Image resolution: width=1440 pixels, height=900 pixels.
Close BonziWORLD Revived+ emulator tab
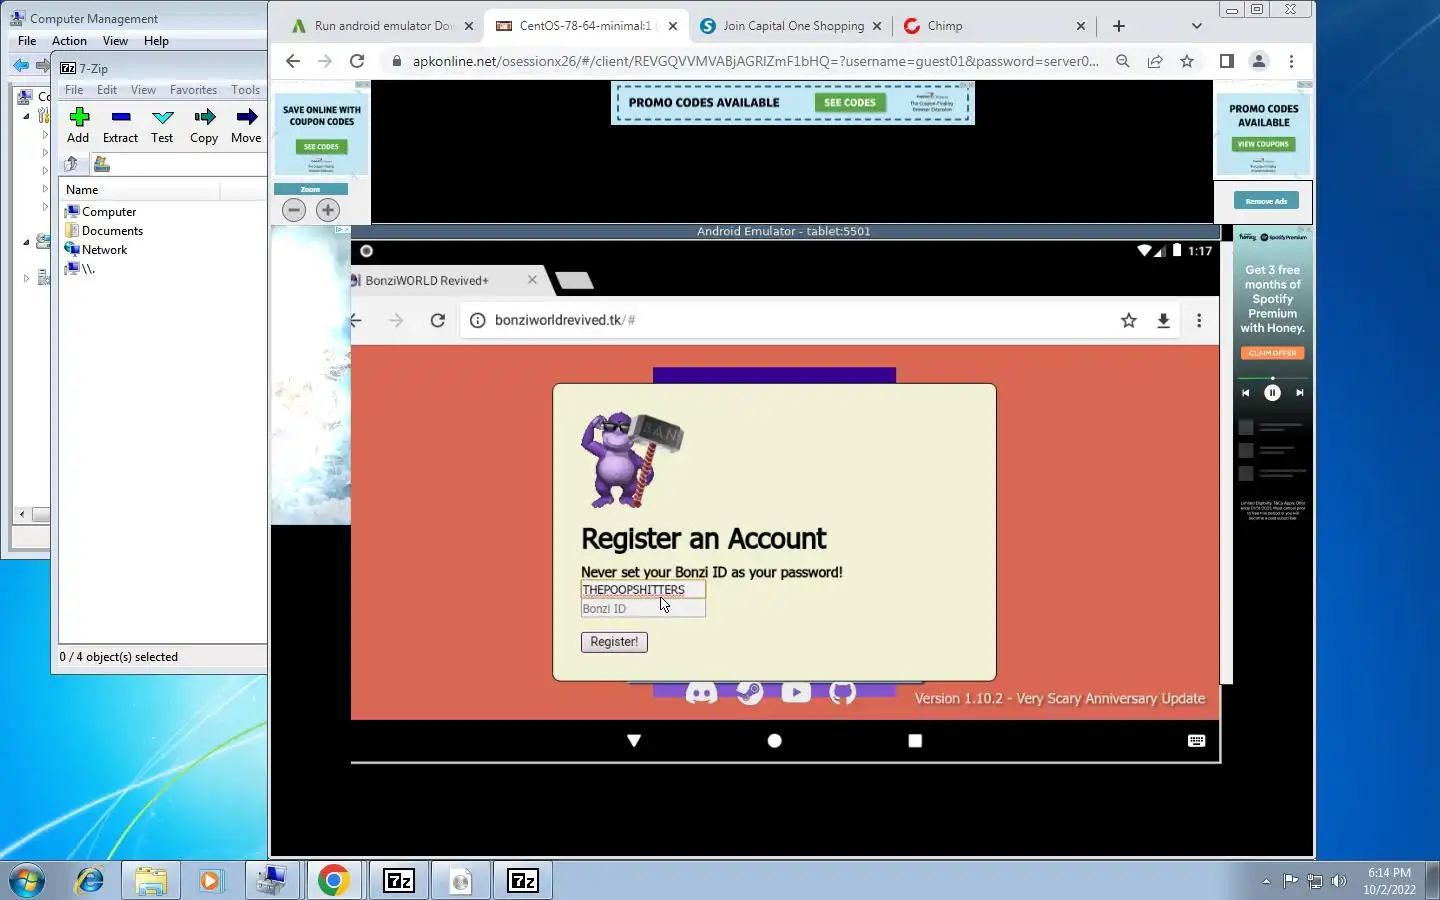532,280
